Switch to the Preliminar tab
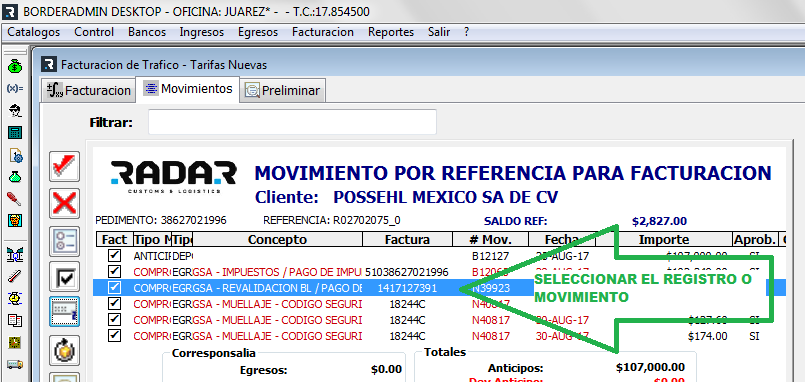 pos(283,90)
